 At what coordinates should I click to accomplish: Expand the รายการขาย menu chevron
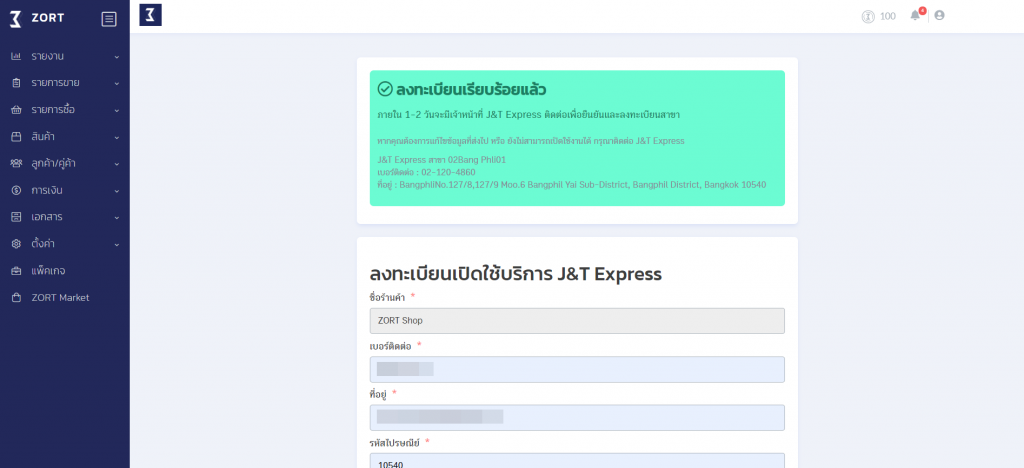point(117,84)
